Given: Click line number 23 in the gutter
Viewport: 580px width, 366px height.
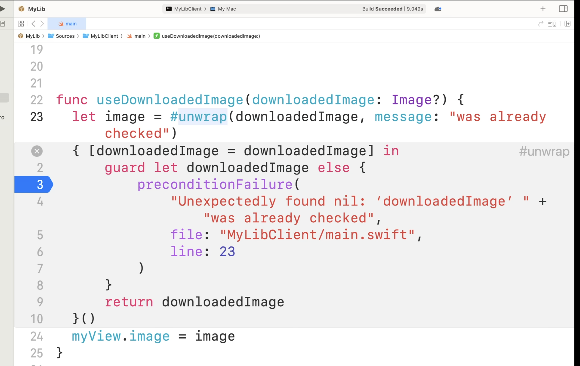Looking at the screenshot, I should click(37, 117).
